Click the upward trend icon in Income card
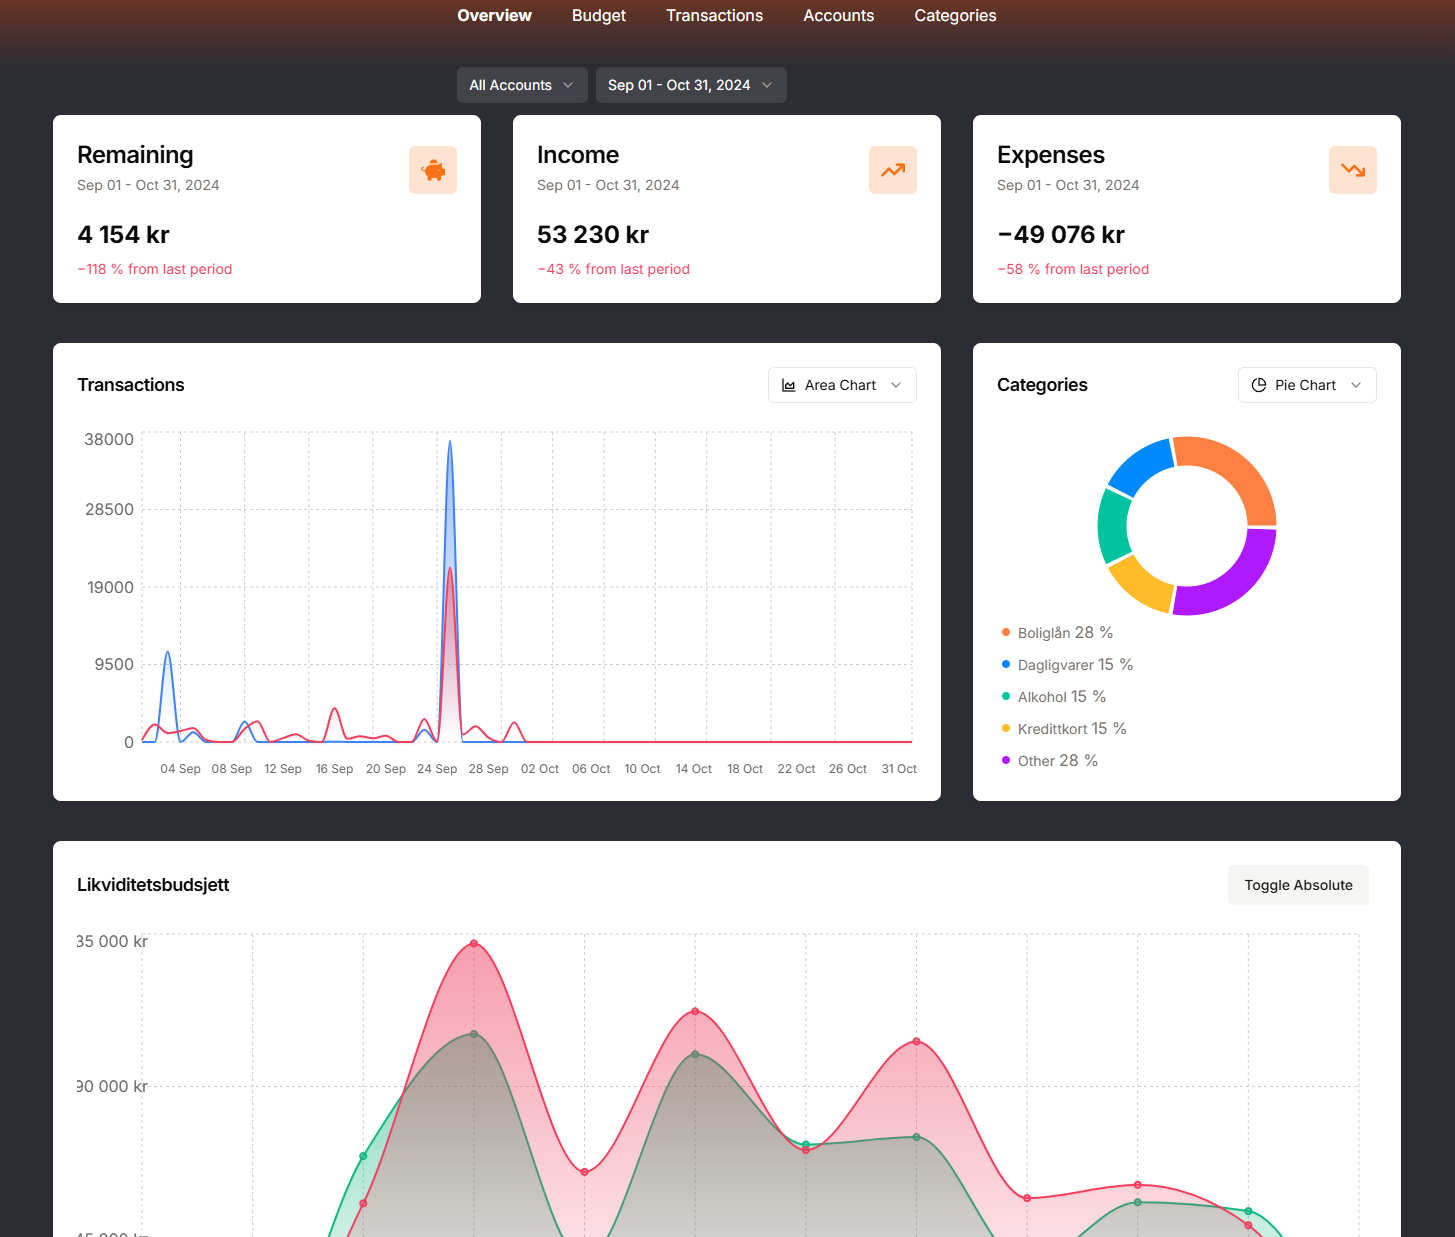Viewport: 1455px width, 1237px height. tap(893, 170)
